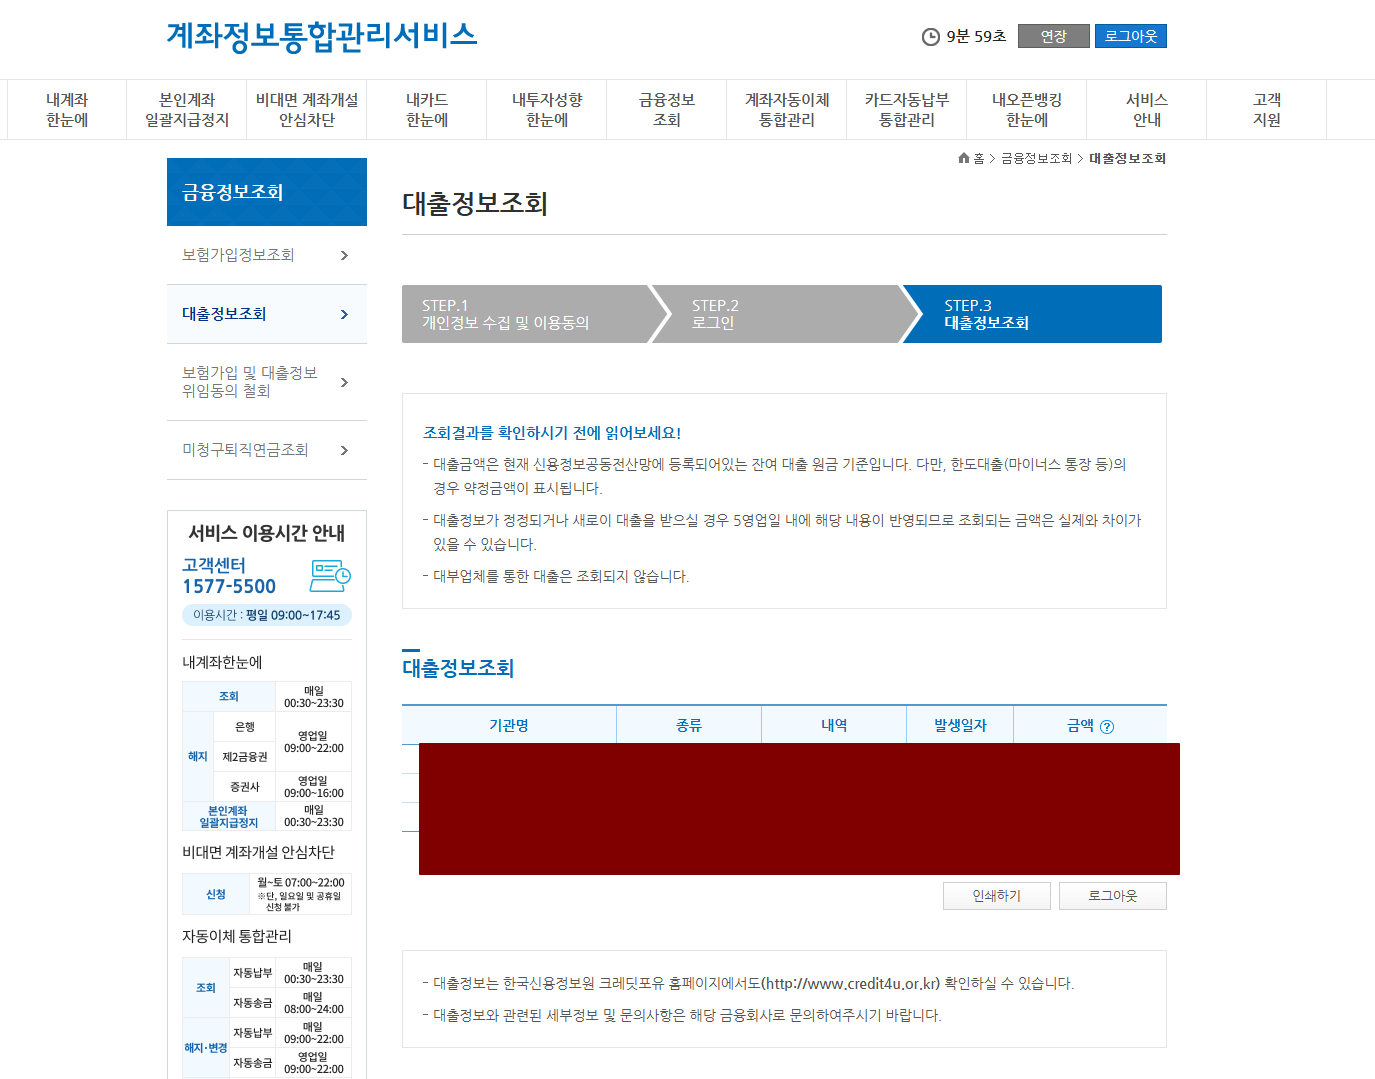
Task: Expand 보험가입 및 대출정보 위임동의 철회 chevron
Action: [x=345, y=382]
